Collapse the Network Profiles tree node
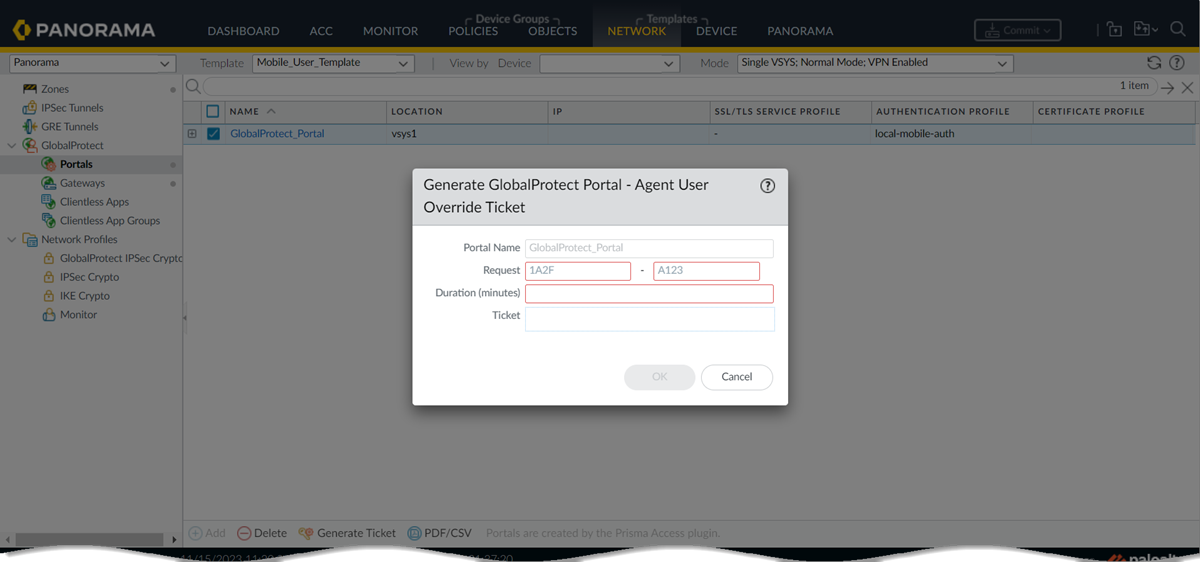Image resolution: width=1200 pixels, height=562 pixels. coord(12,240)
